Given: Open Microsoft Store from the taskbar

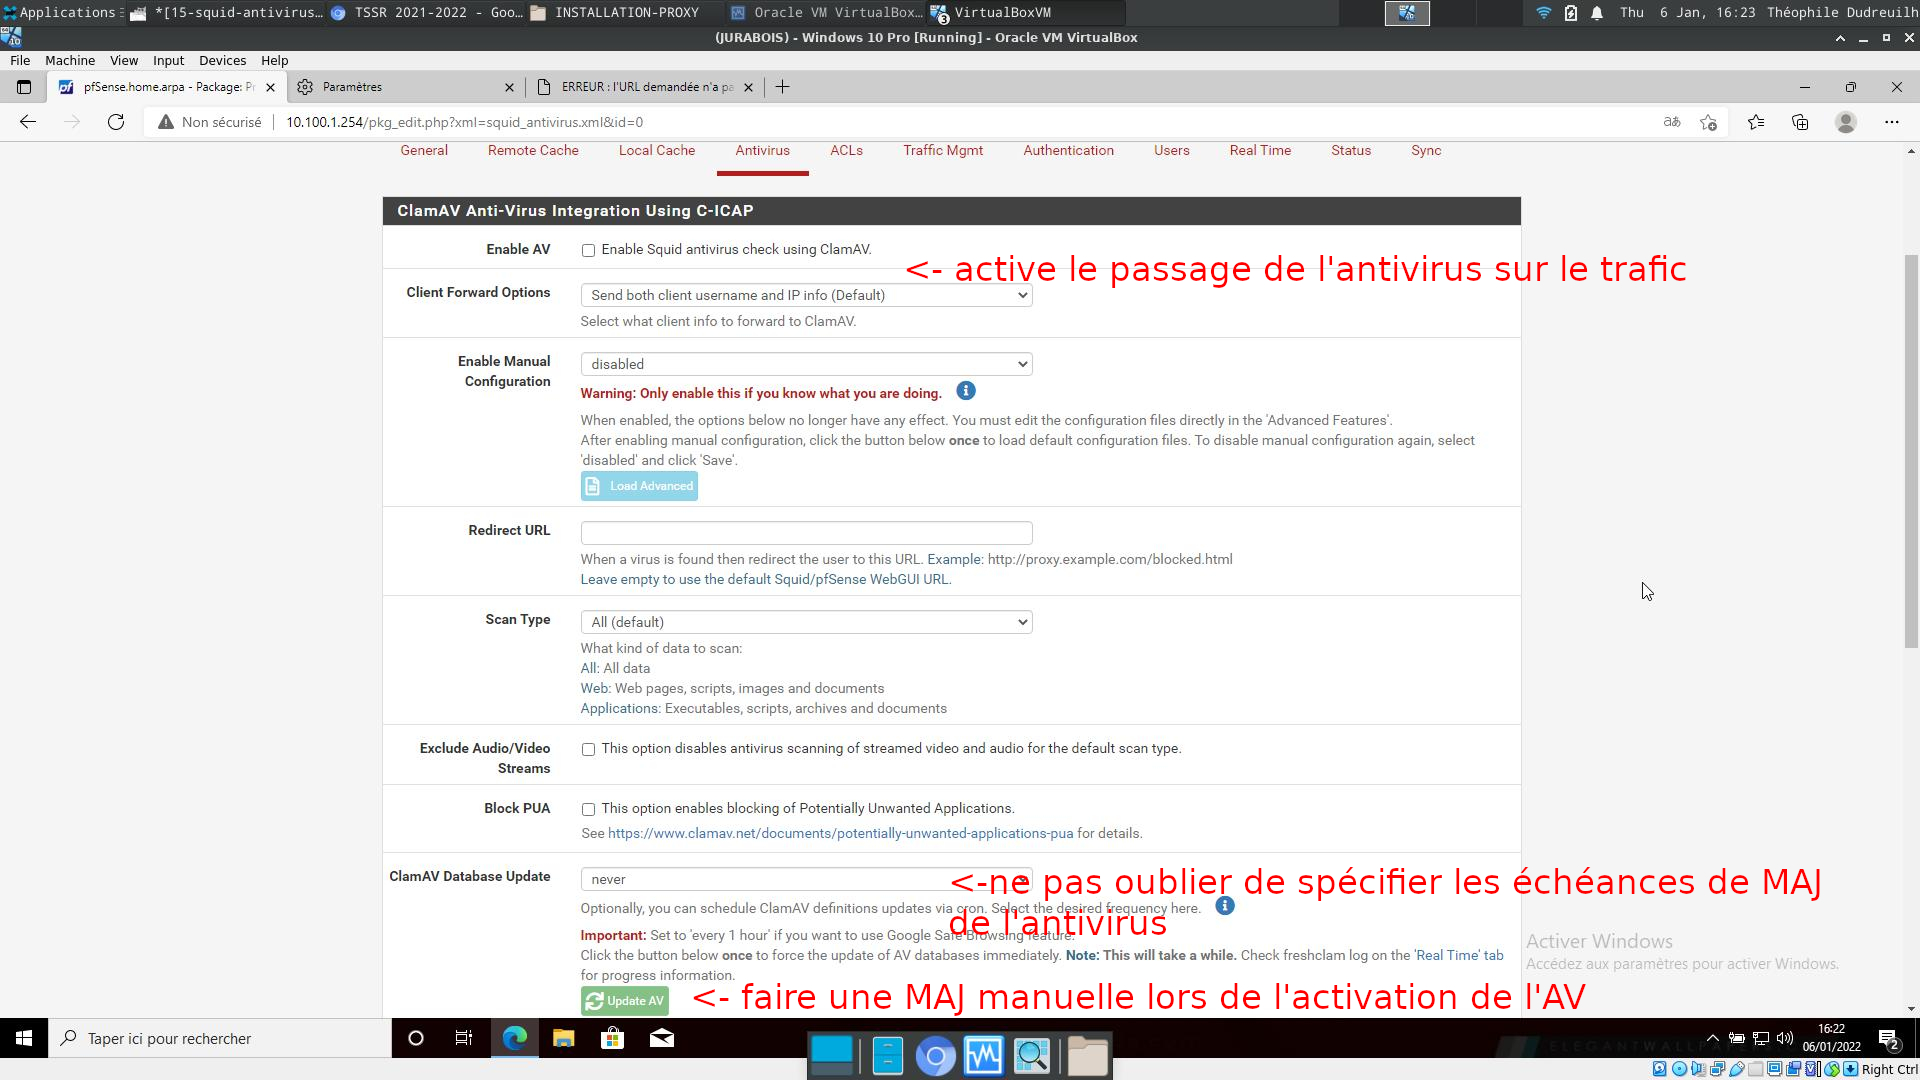Looking at the screenshot, I should pos(612,1039).
